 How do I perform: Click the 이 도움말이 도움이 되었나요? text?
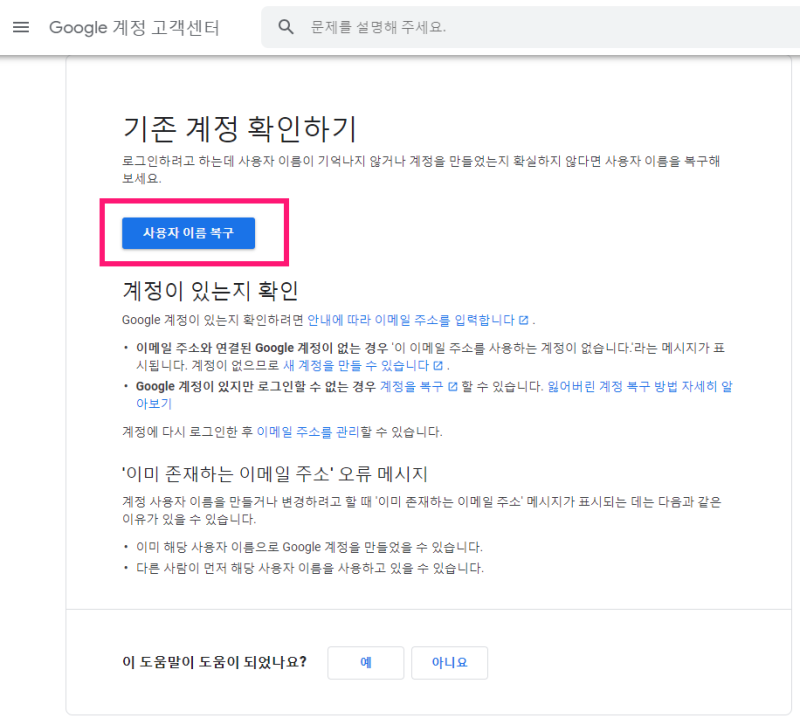click(214, 662)
